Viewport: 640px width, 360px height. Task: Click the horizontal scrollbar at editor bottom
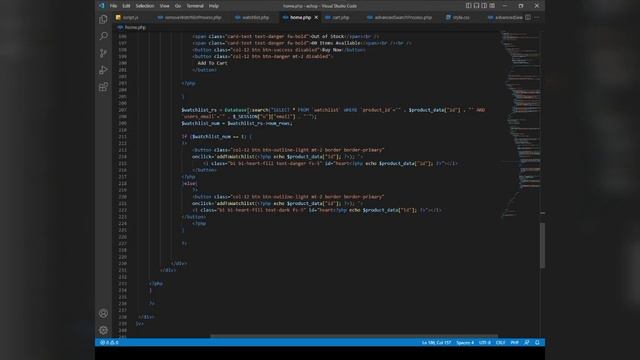click(354, 336)
